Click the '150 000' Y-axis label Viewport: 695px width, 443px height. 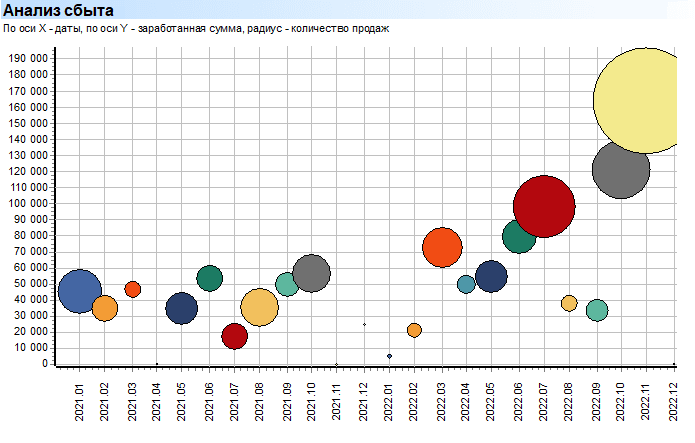[28, 123]
